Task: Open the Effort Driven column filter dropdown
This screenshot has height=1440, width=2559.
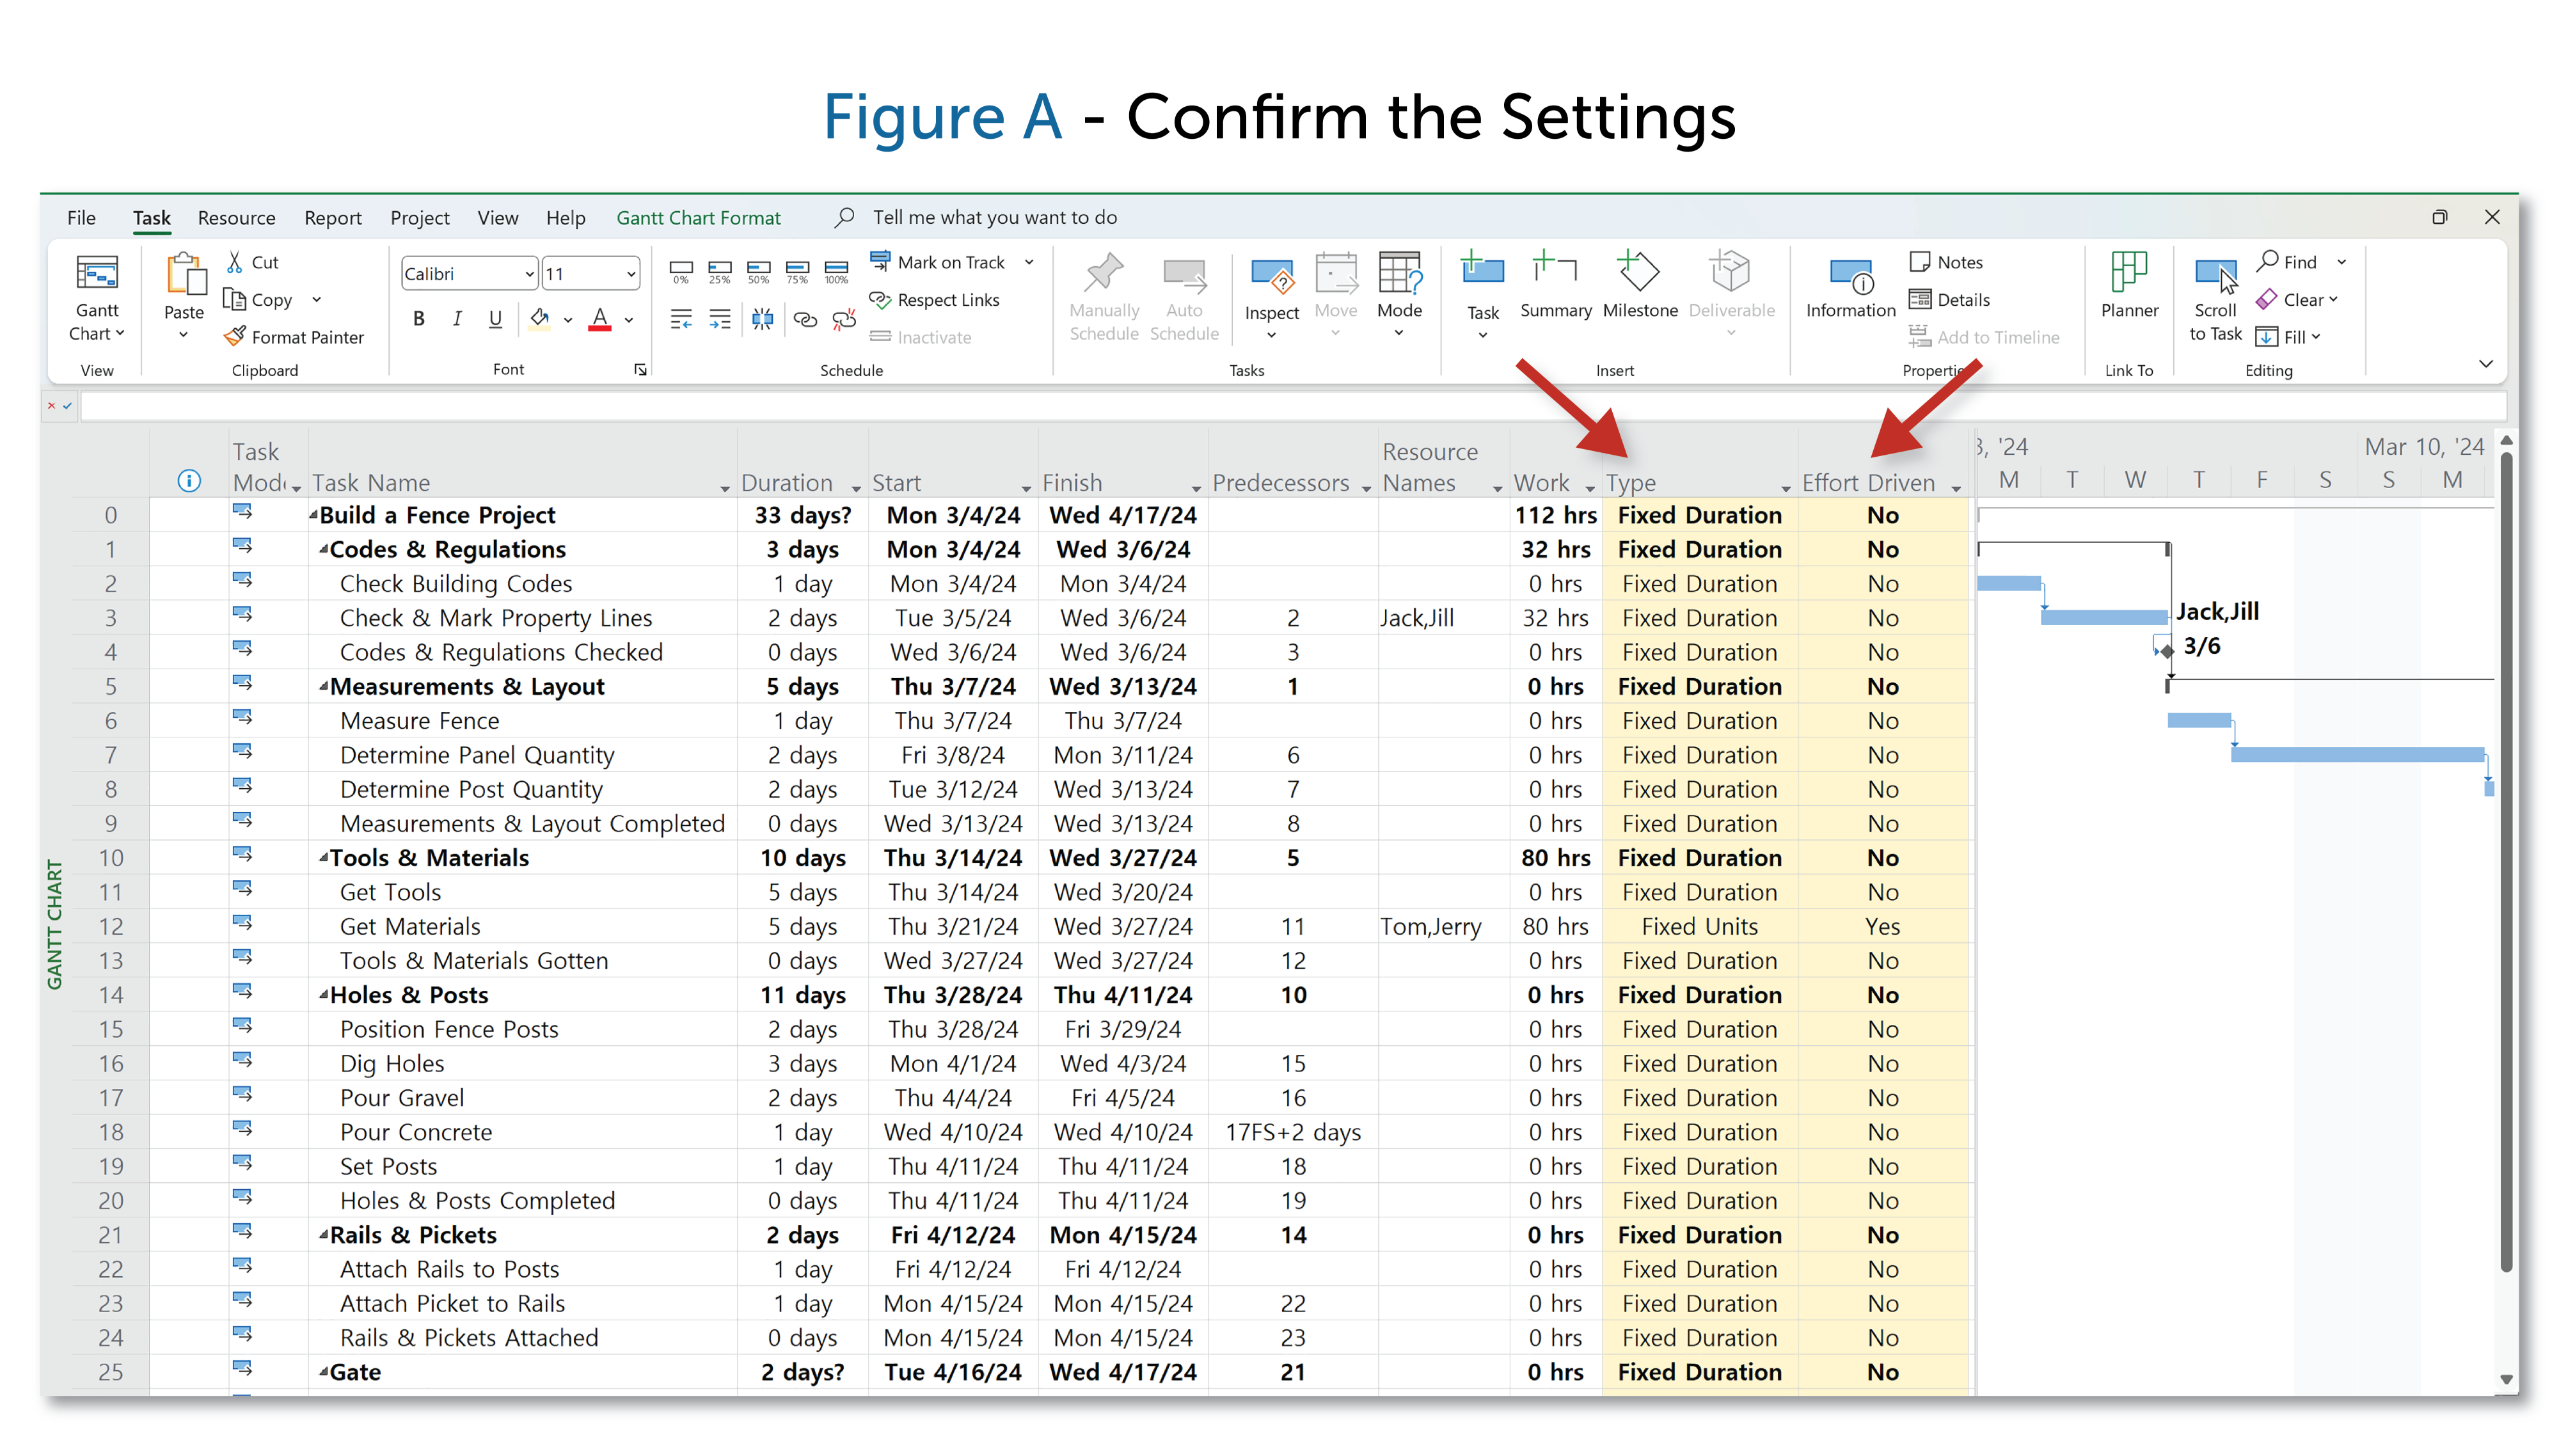Action: [1955, 487]
